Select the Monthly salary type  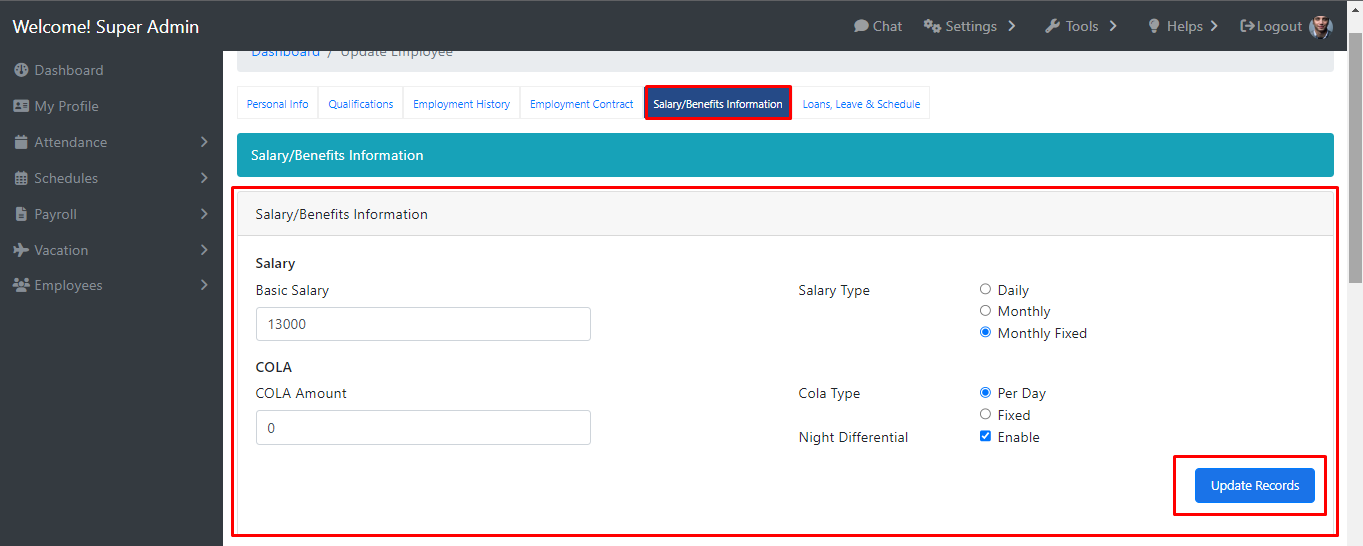coord(985,311)
